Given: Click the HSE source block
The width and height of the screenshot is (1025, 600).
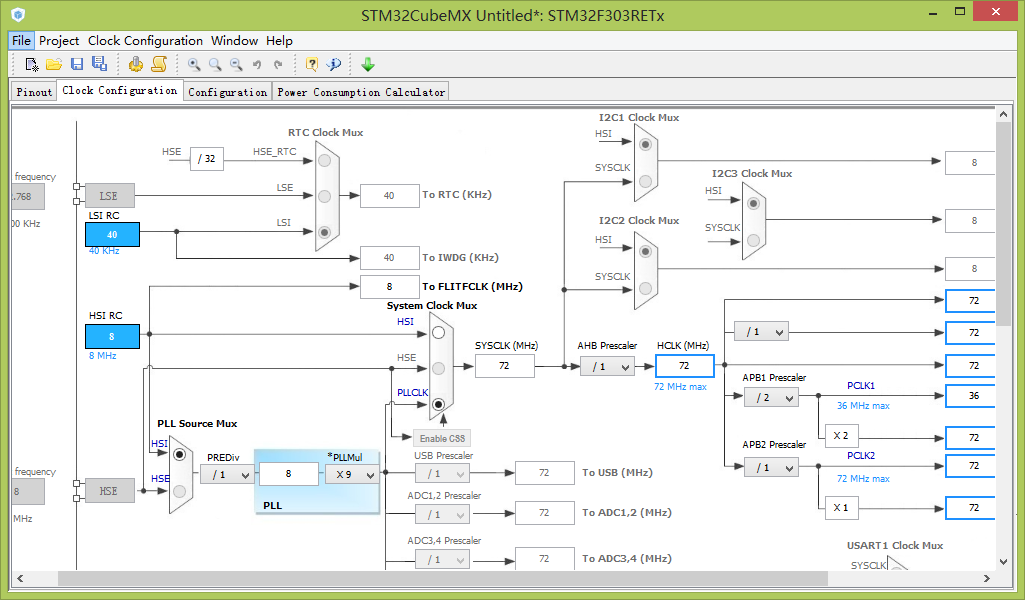Looking at the screenshot, I should pyautogui.click(x=109, y=491).
